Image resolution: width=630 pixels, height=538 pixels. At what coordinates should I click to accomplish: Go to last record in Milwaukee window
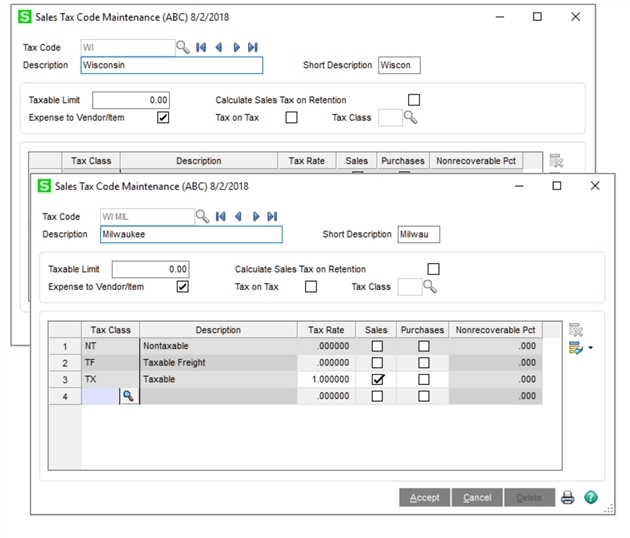(272, 216)
